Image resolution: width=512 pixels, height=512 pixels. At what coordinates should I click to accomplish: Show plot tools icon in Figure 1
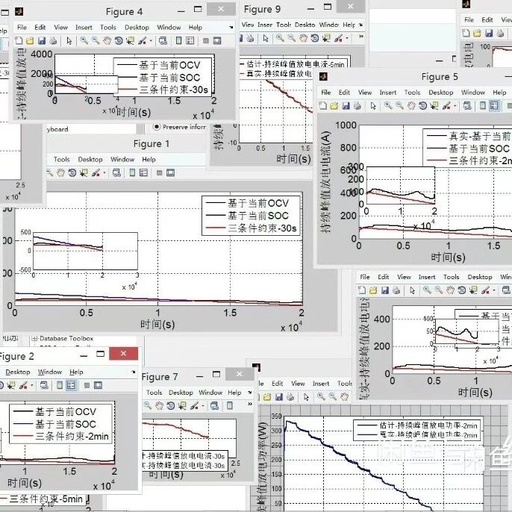pos(170,173)
